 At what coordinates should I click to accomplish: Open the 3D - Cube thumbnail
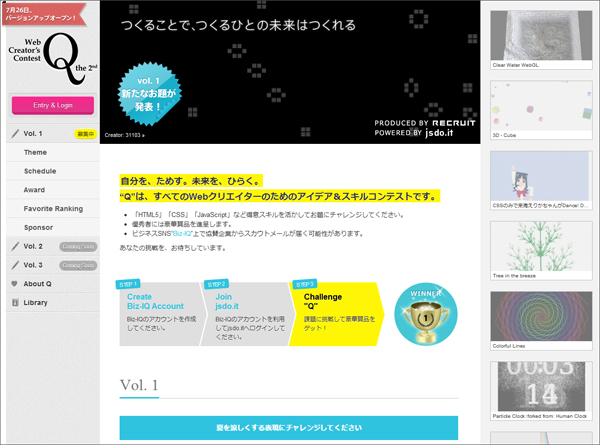[x=541, y=110]
